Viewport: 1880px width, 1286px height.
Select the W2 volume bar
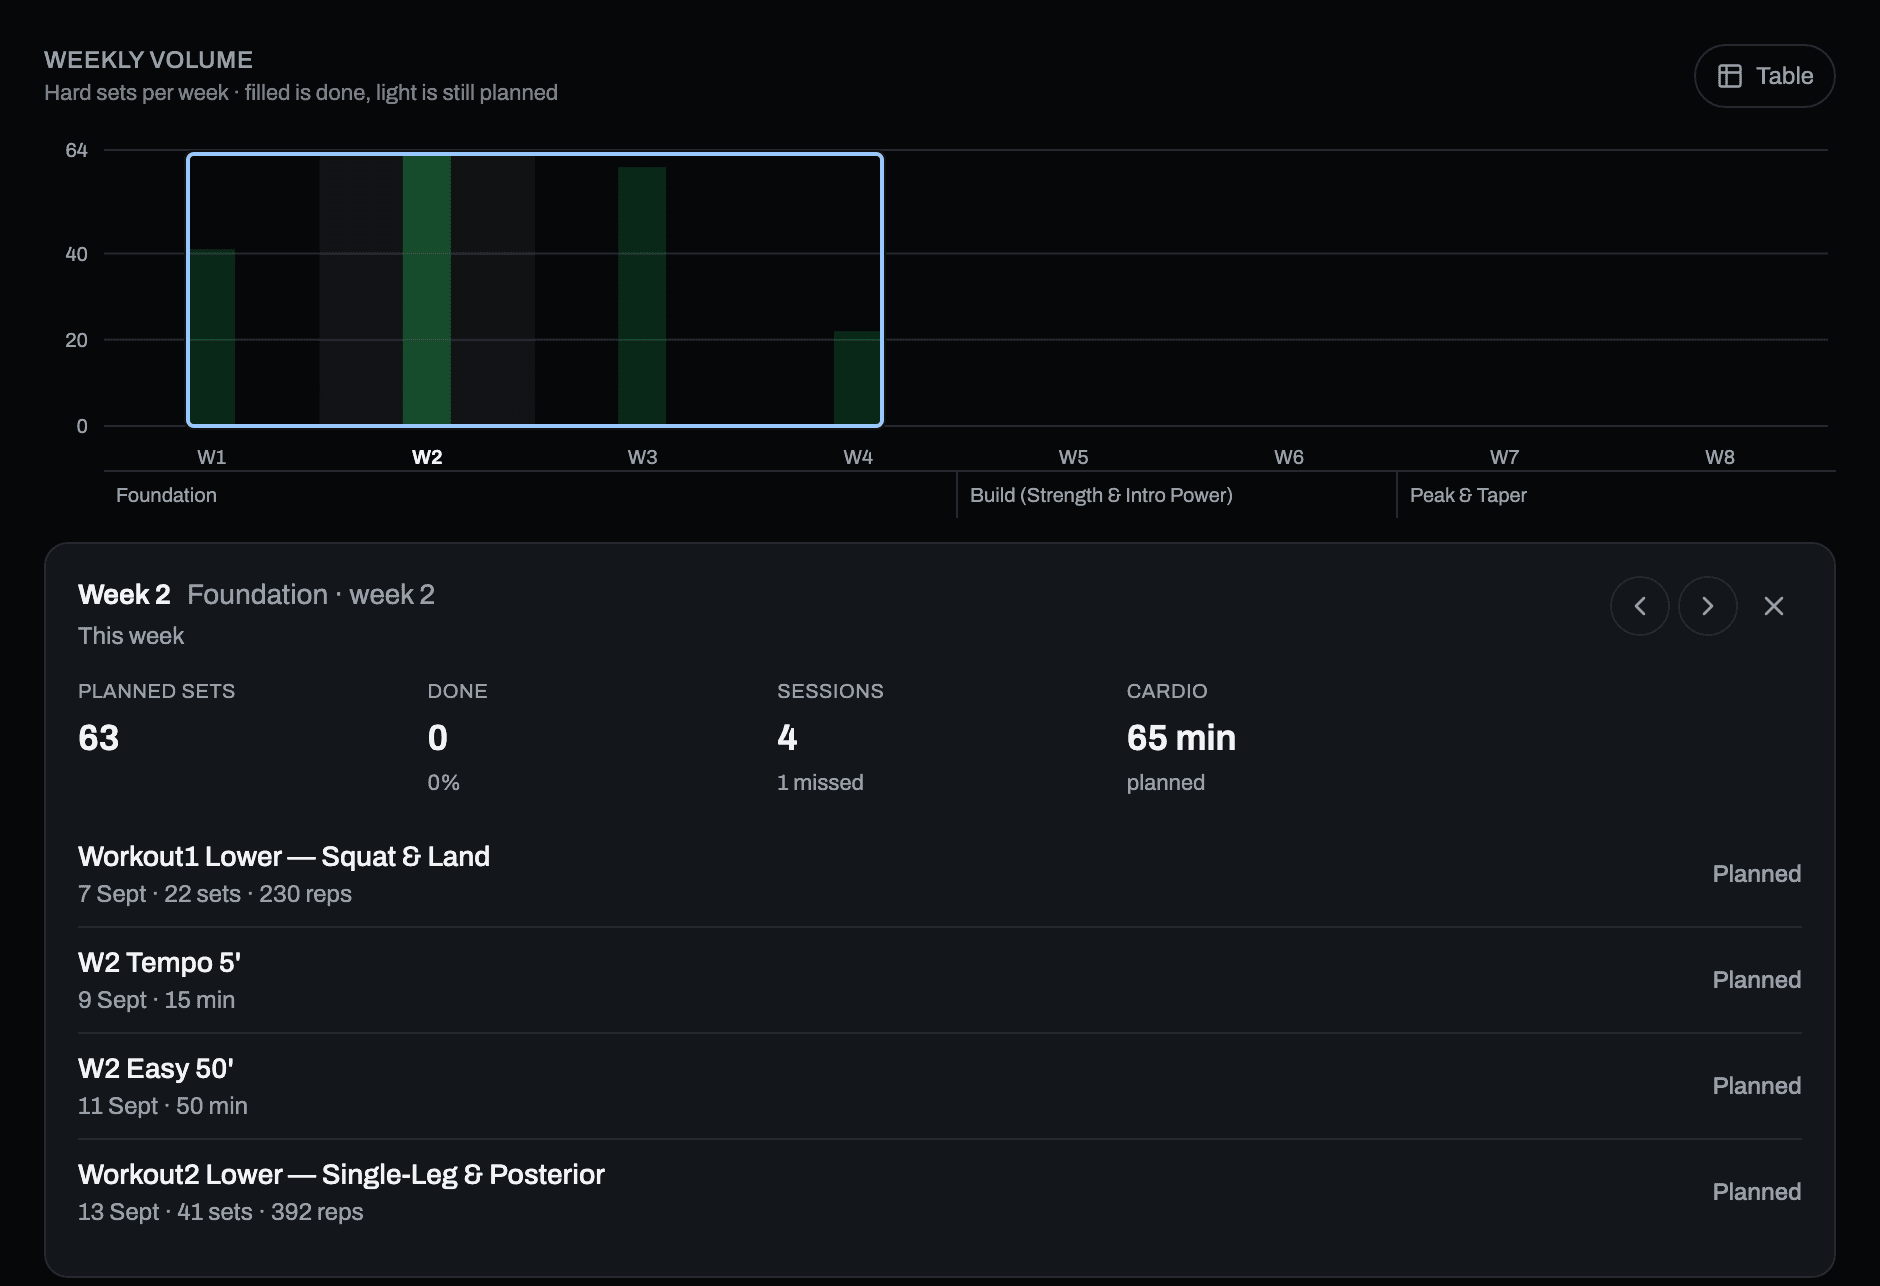(427, 290)
